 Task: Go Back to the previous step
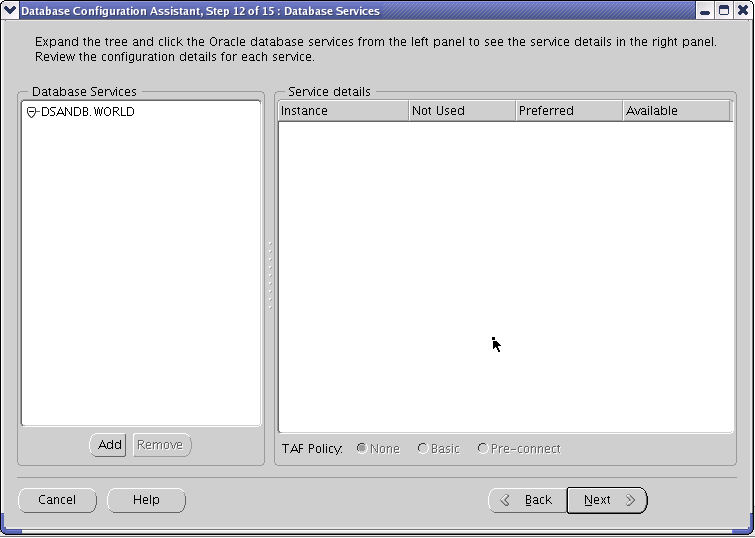(527, 500)
